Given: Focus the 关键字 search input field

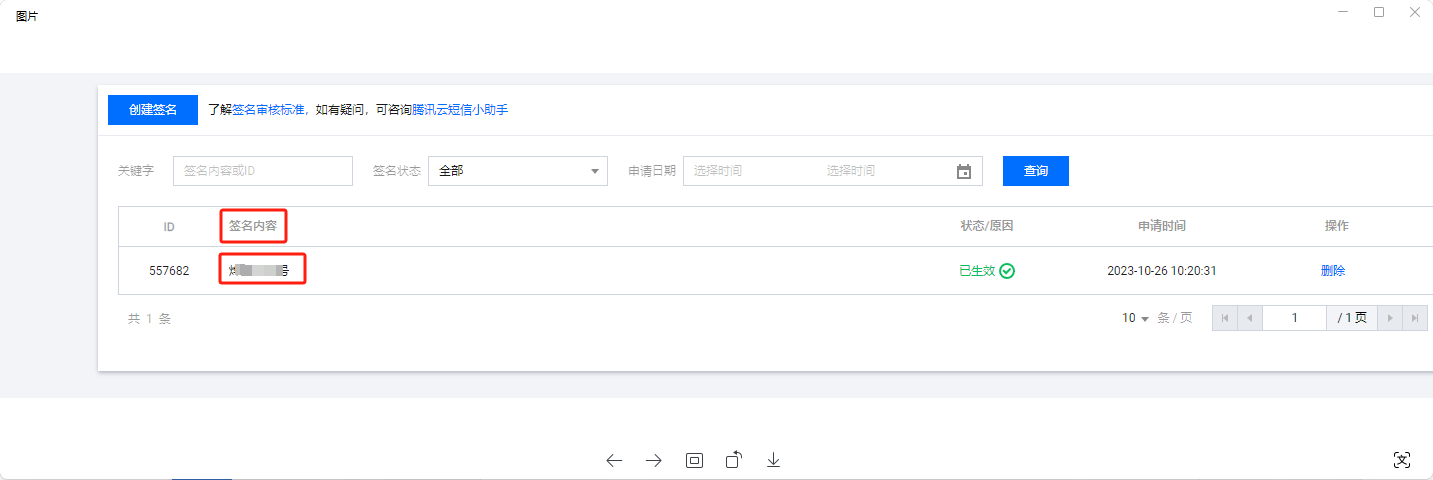Looking at the screenshot, I should [262, 171].
